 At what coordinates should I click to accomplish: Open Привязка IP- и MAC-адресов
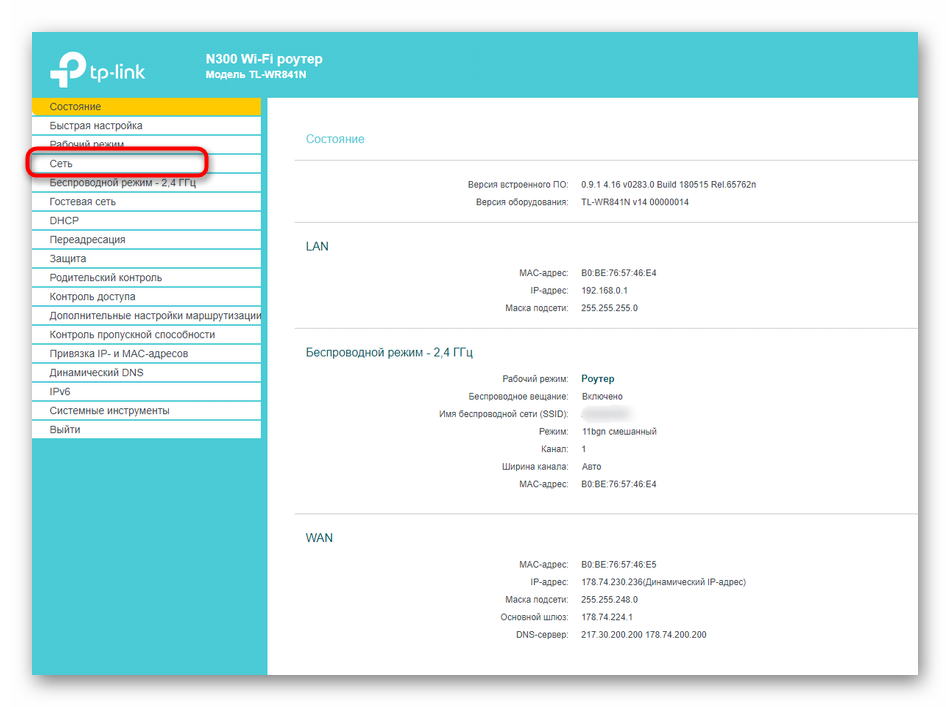coord(119,354)
